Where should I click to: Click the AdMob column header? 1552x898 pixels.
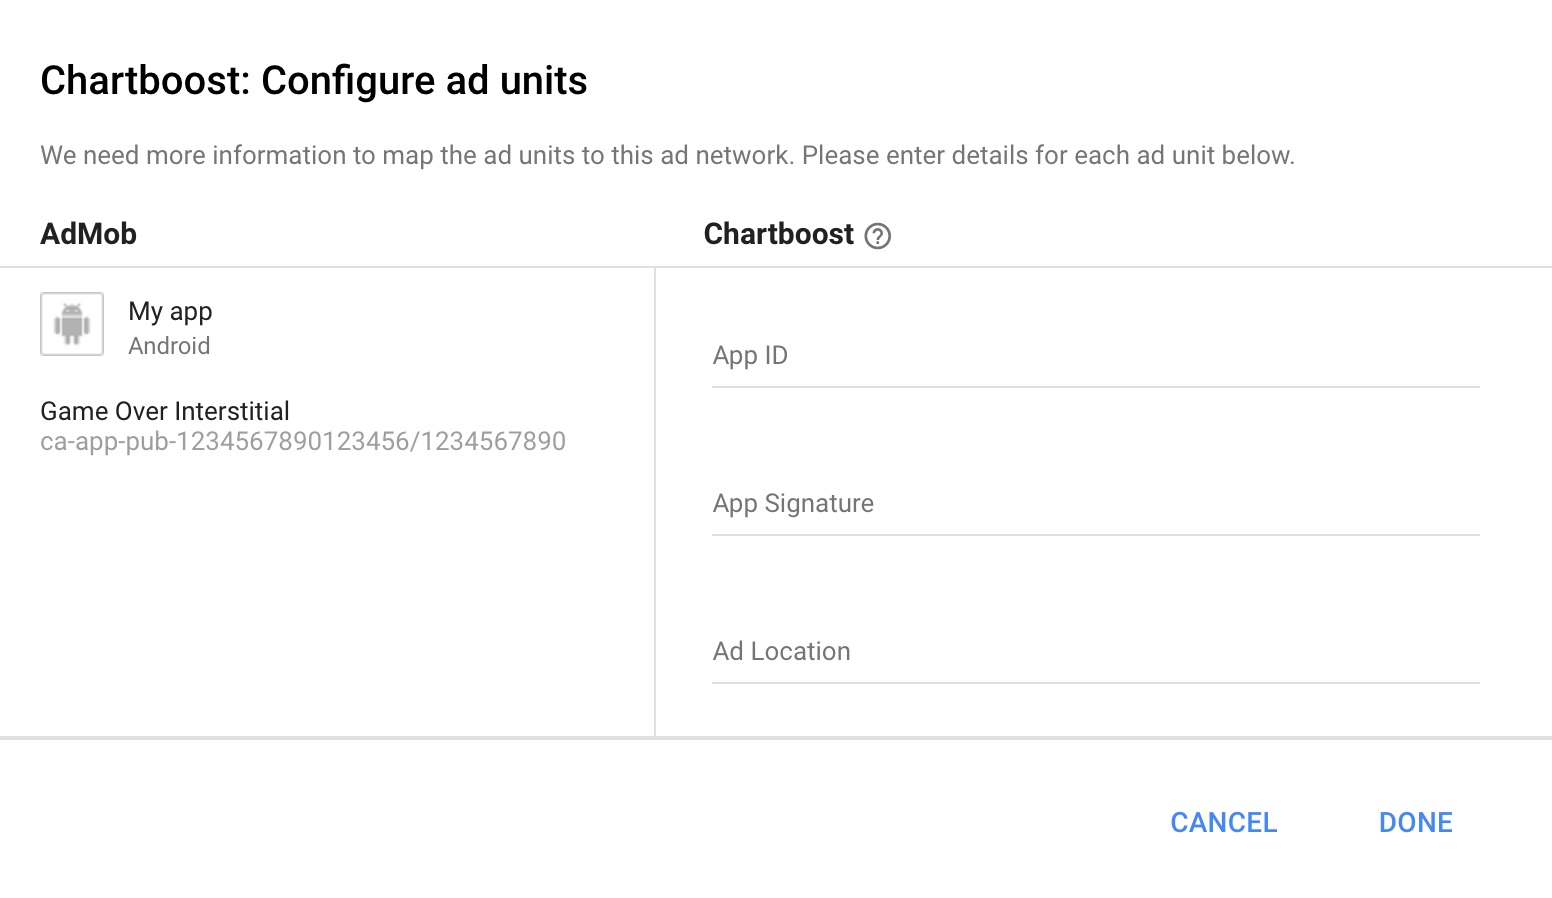tap(88, 233)
